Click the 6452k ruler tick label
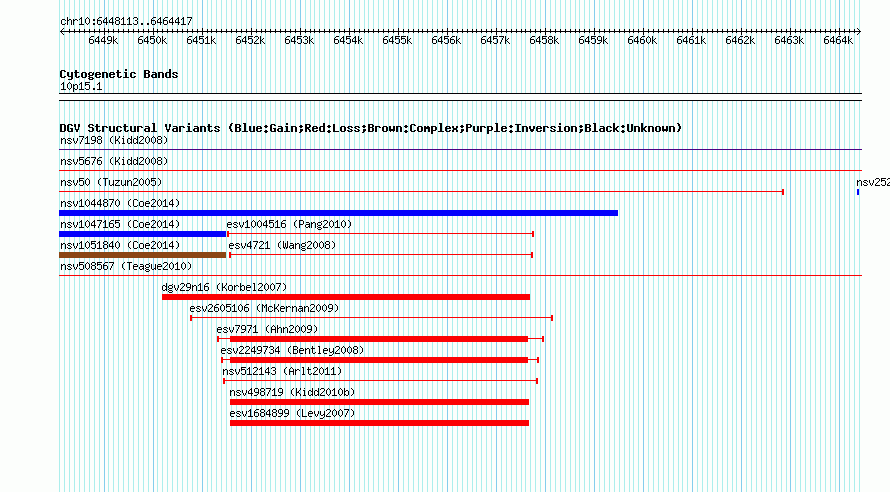This screenshot has height=492, width=890. tap(250, 40)
